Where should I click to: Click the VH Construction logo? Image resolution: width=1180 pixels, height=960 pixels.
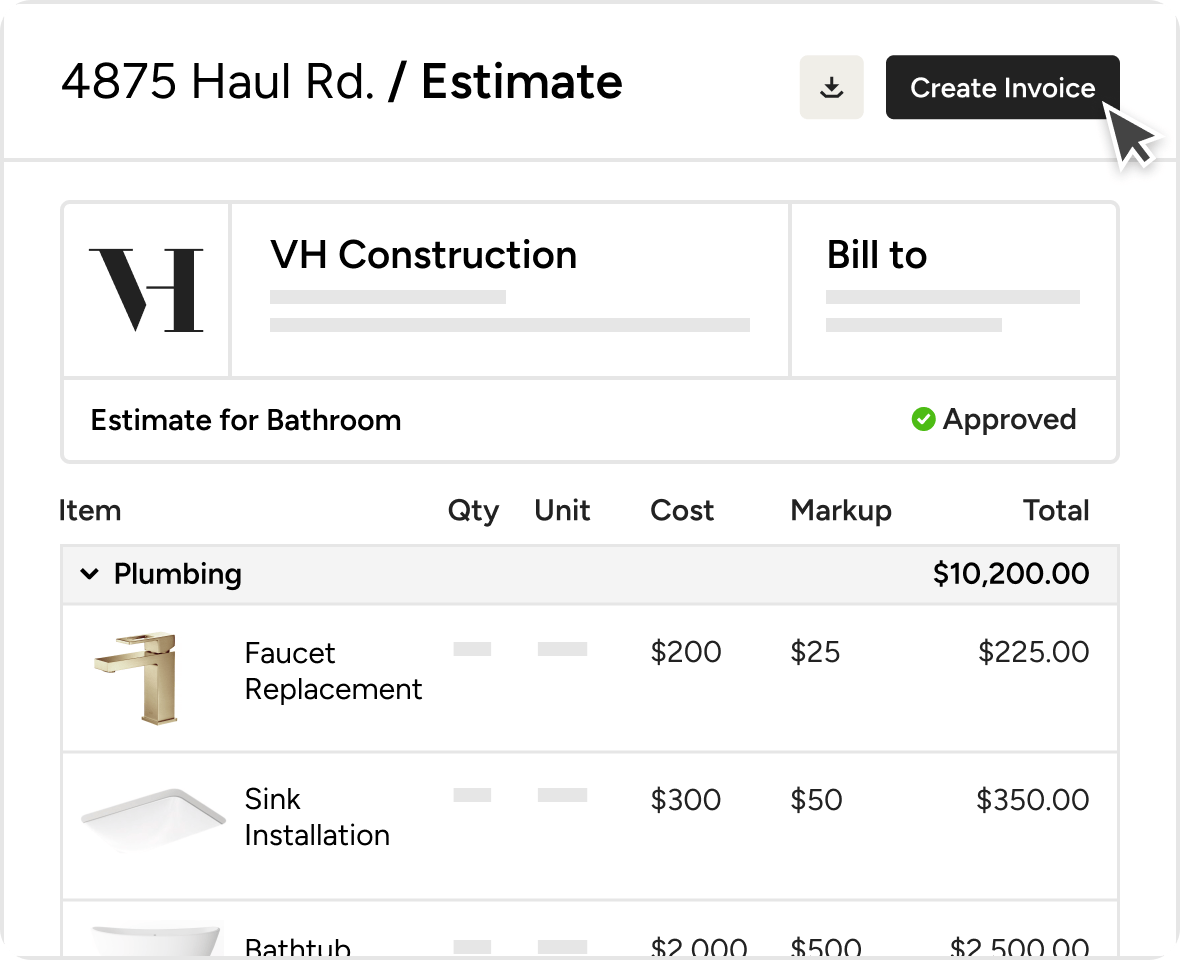click(x=146, y=290)
